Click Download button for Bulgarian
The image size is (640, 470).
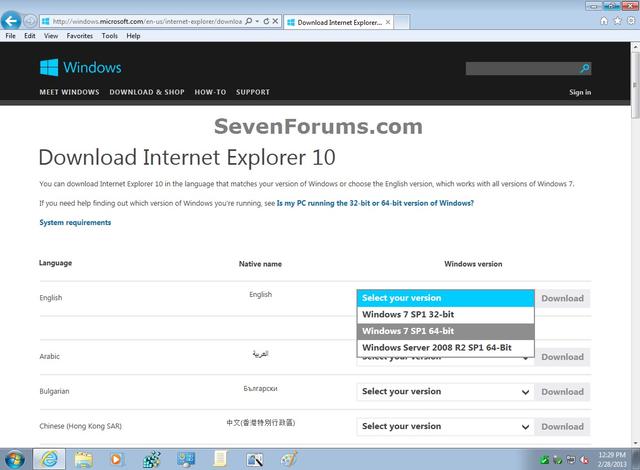click(x=562, y=392)
